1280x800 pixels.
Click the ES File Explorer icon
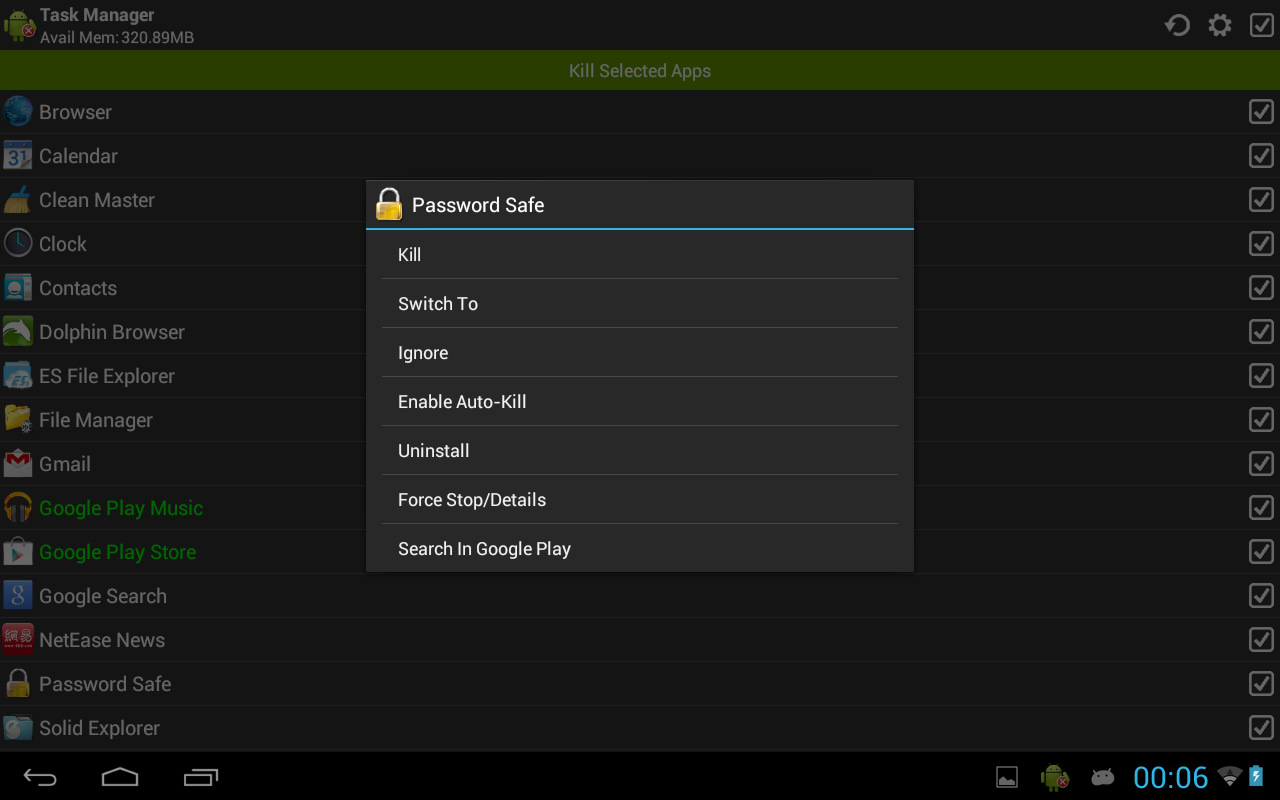(18, 376)
